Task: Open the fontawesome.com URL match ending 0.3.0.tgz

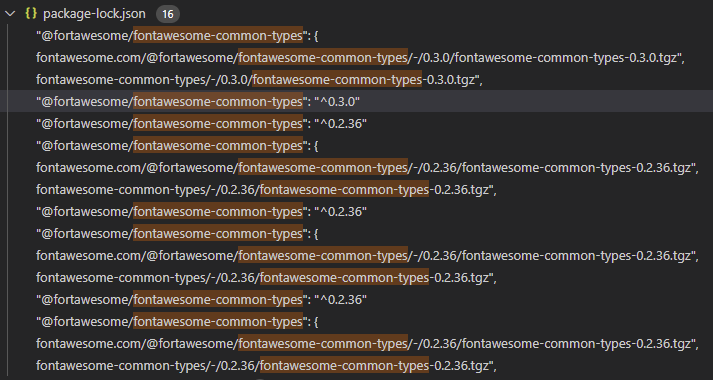Action: click(x=361, y=58)
